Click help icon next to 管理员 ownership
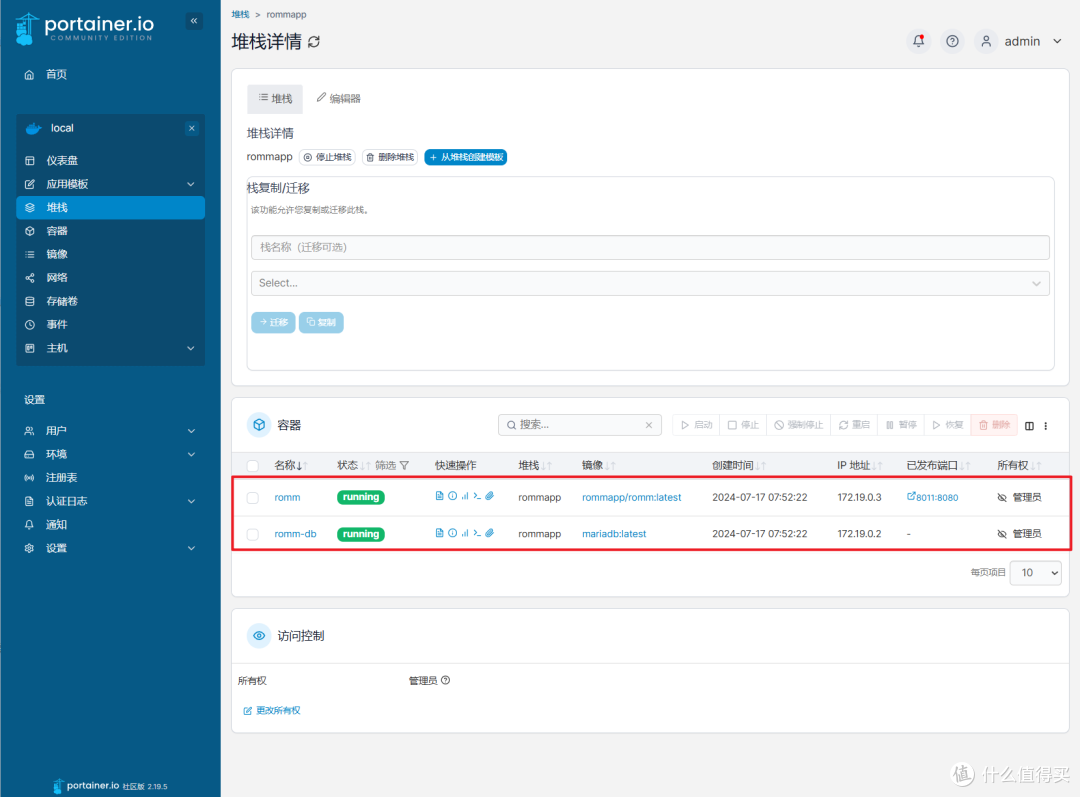1080x797 pixels. (x=446, y=681)
